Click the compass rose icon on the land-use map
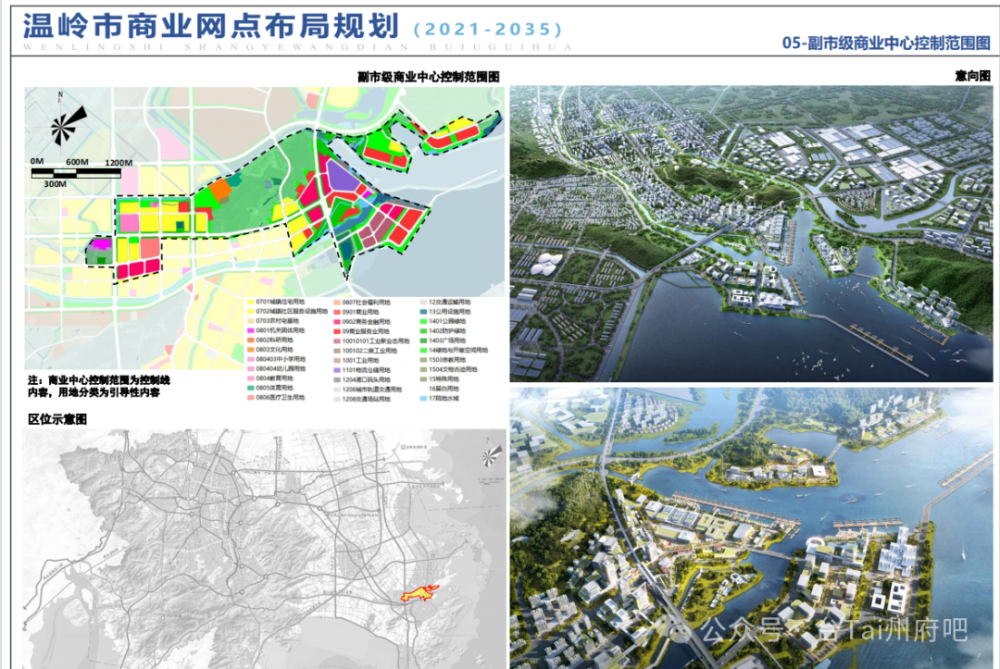 60,126
